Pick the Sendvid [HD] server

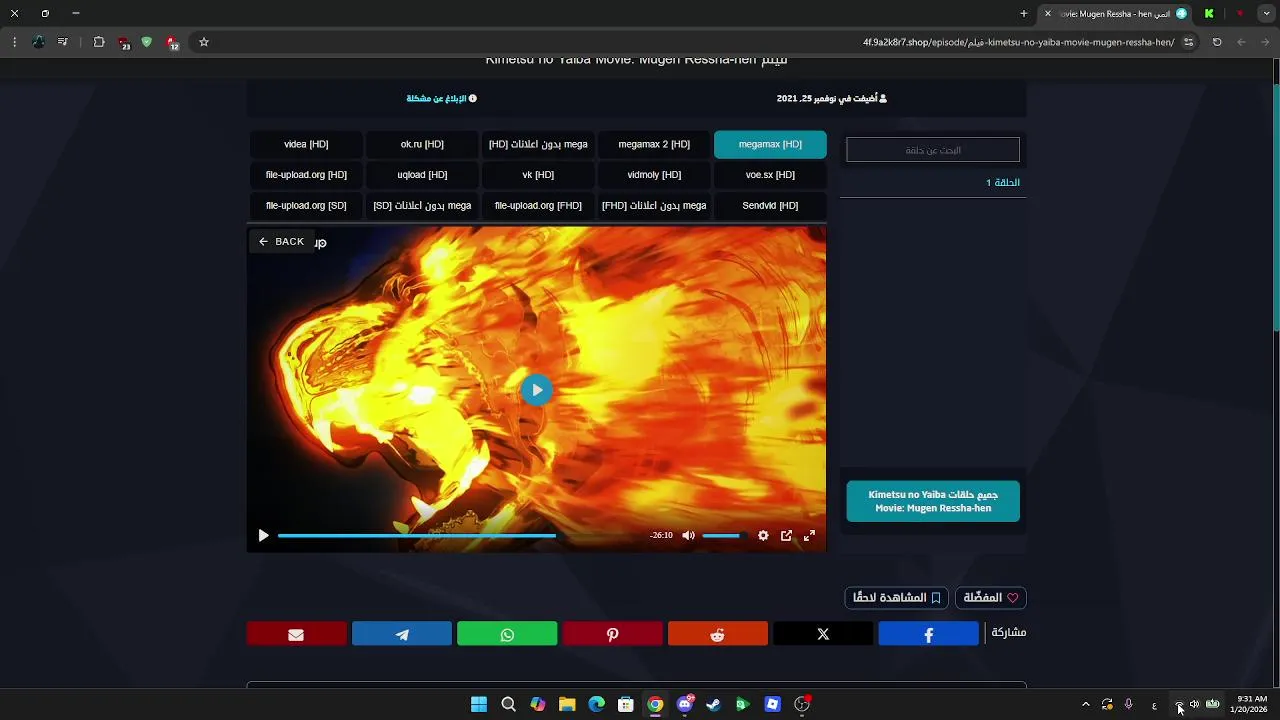(770, 206)
